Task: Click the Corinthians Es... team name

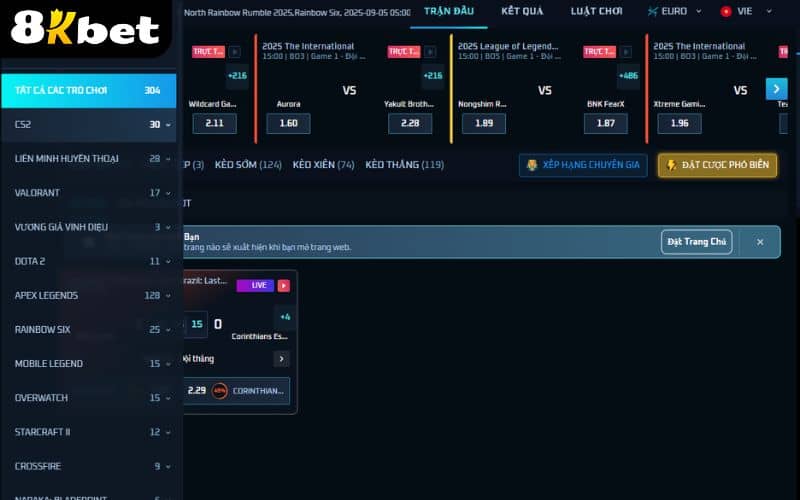Action: [x=260, y=337]
